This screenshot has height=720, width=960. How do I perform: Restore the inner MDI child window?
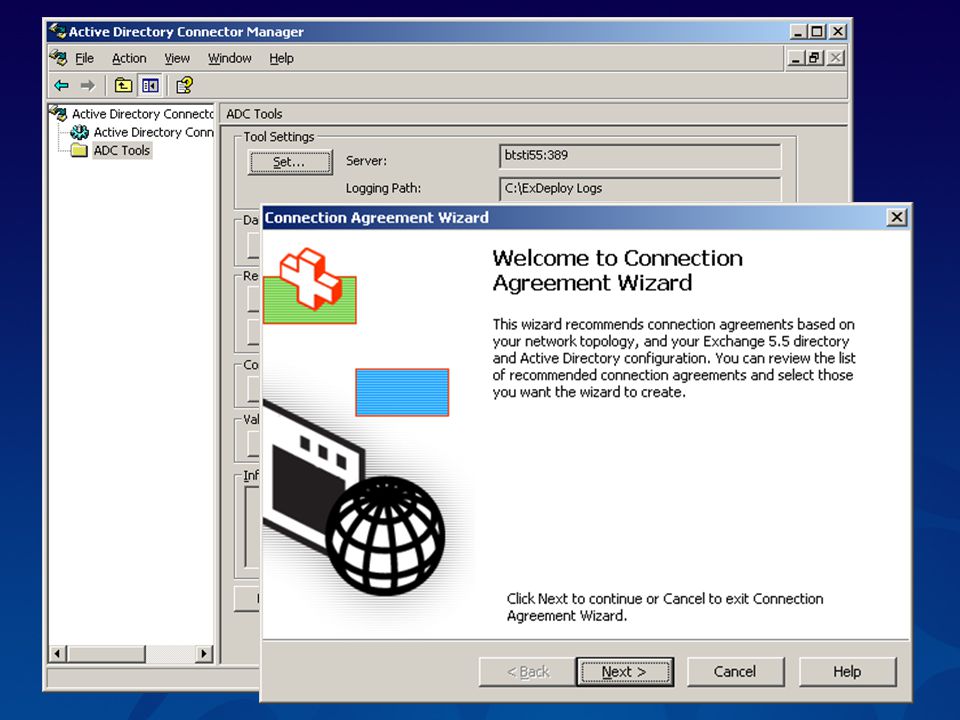(814, 58)
